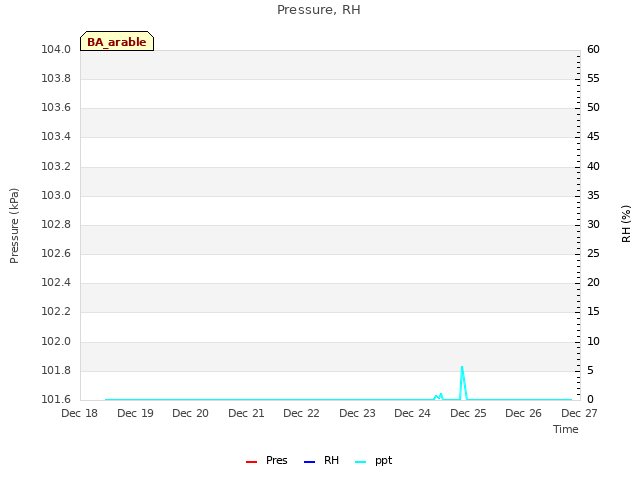Click the 102.8 pressure axis value
The image size is (640, 480).
[56, 224]
